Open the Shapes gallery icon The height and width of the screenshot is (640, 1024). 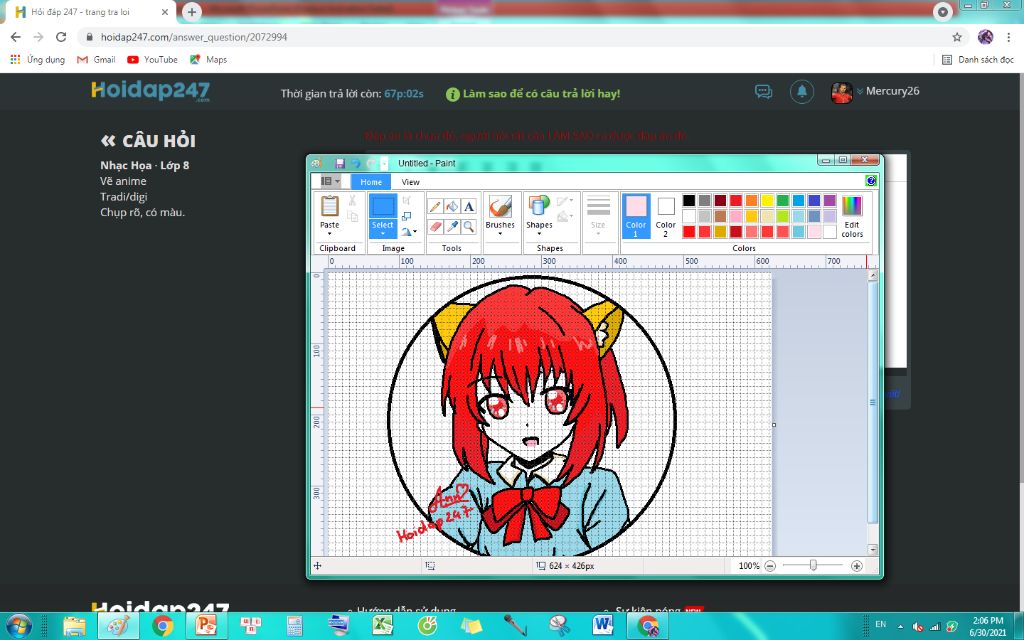tap(539, 206)
